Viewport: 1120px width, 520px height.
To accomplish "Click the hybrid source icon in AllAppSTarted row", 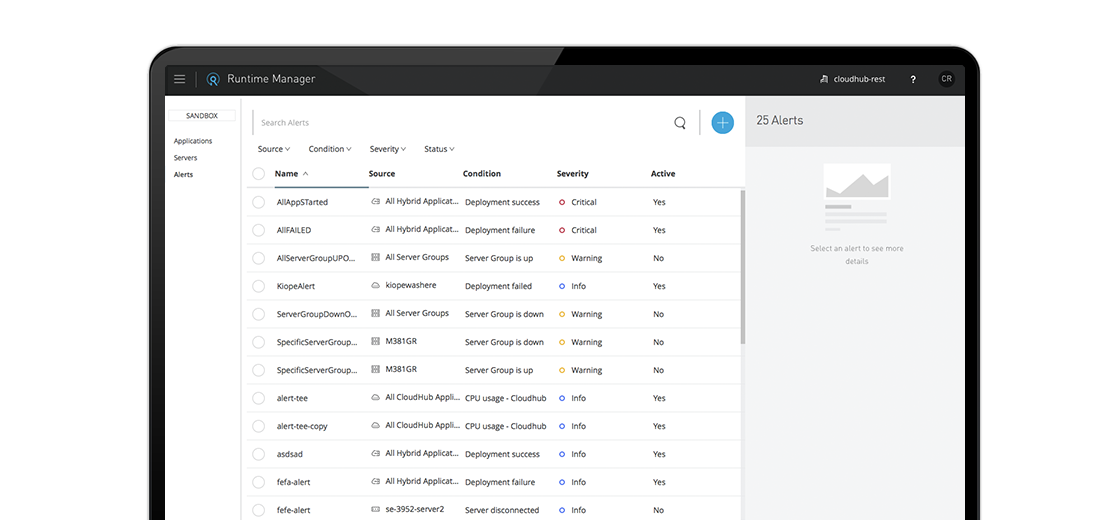I will coord(375,201).
